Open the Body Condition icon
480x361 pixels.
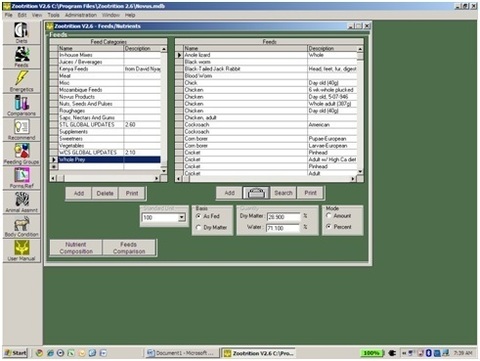tap(21, 226)
